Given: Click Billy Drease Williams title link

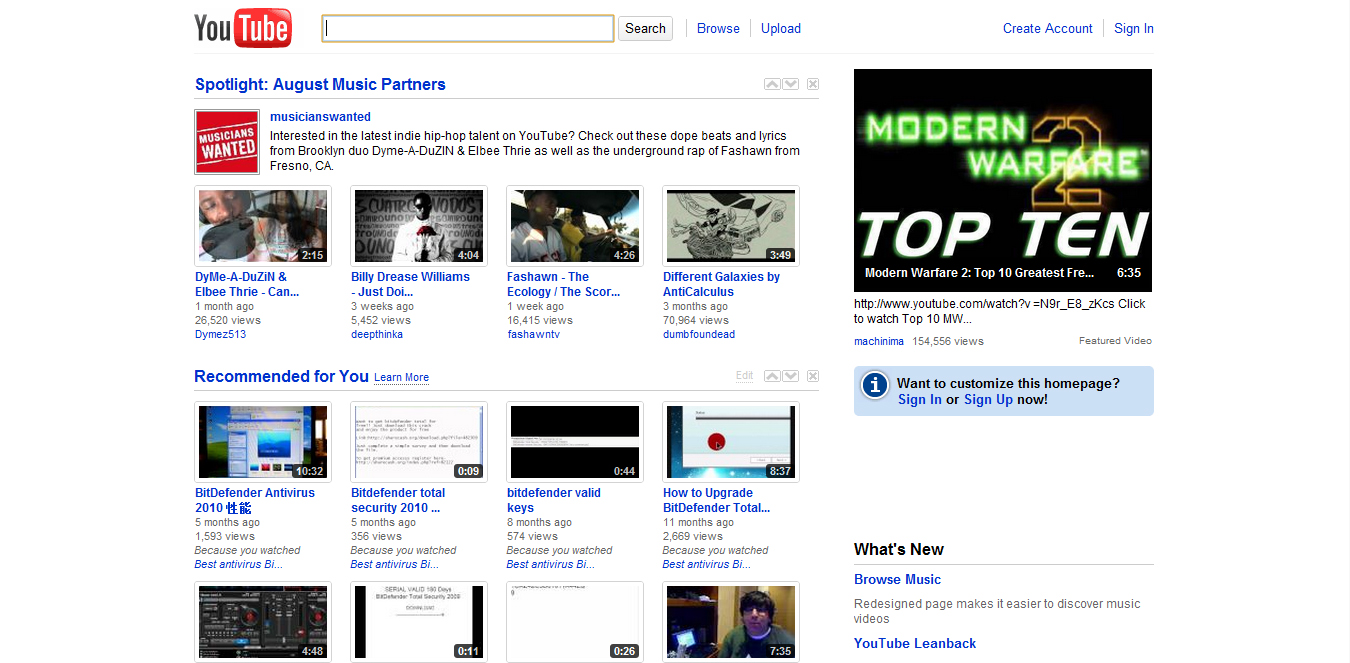Looking at the screenshot, I should click(410, 284).
